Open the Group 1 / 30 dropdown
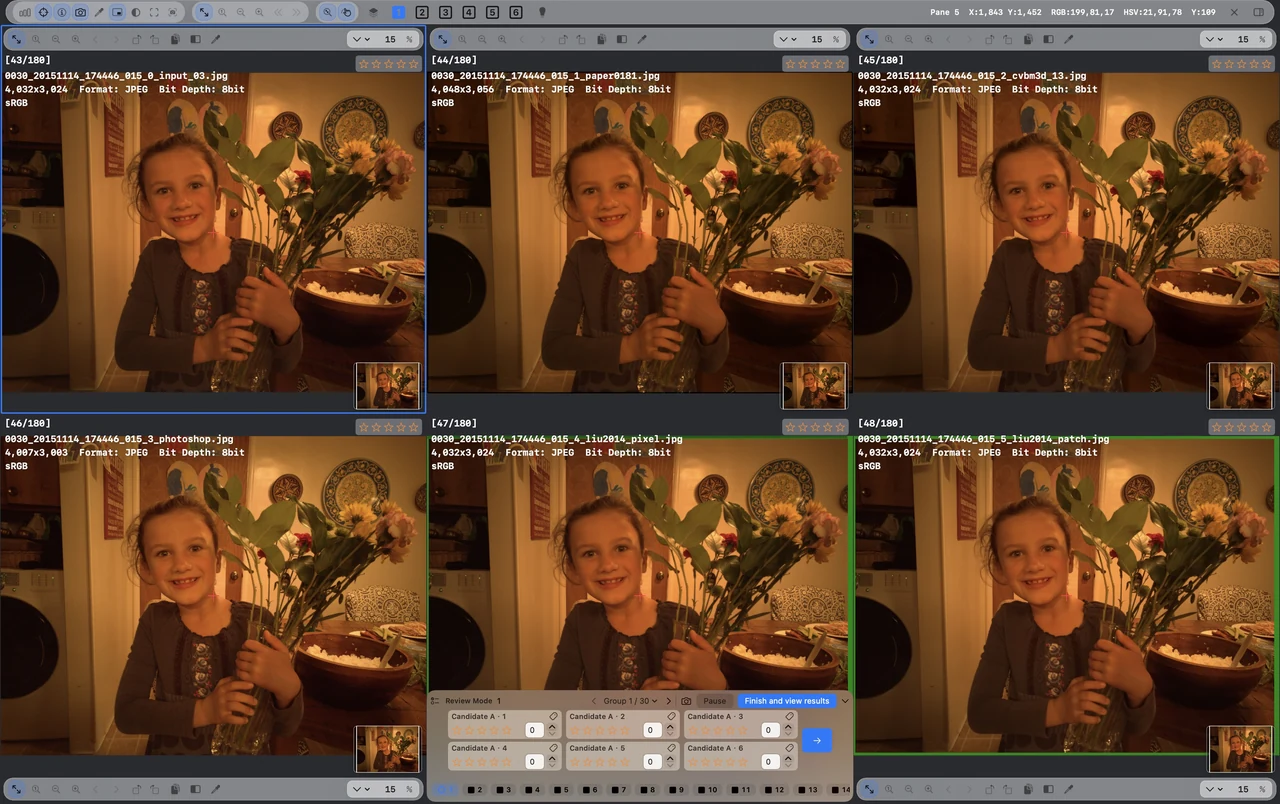Screen dimensions: 1280x804 pyautogui.click(x=631, y=701)
